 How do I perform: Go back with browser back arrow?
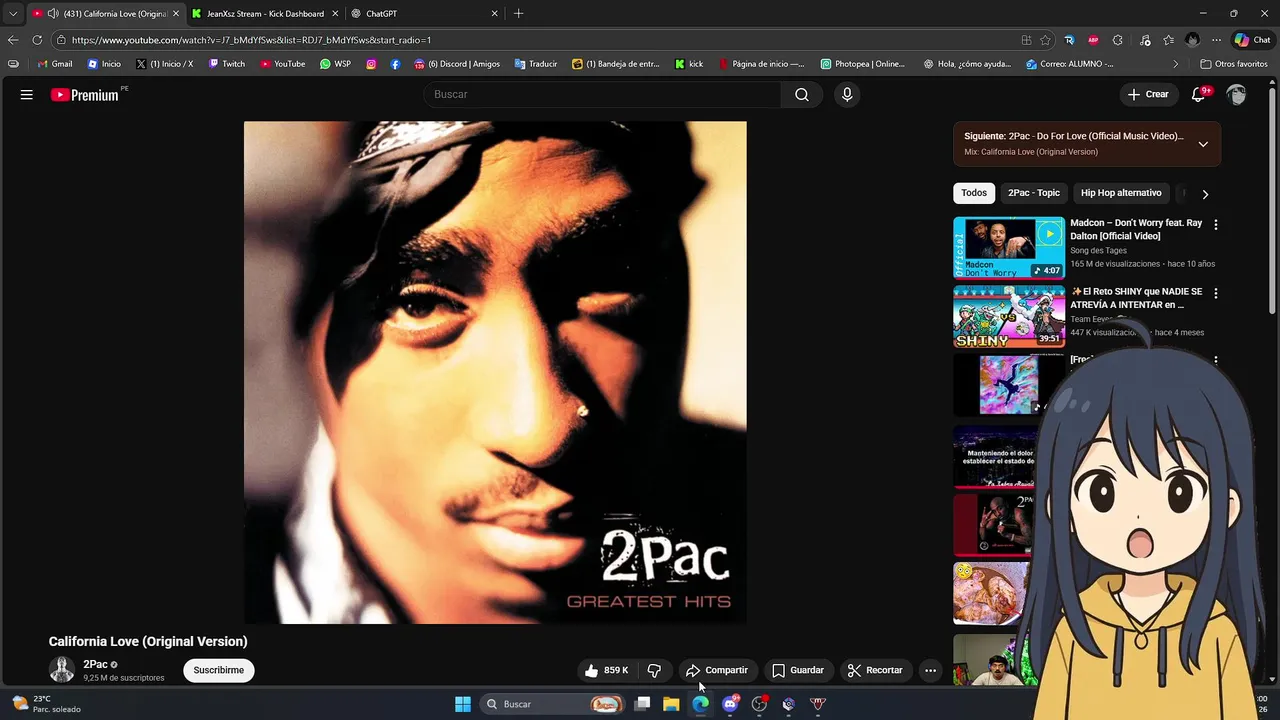[13, 40]
